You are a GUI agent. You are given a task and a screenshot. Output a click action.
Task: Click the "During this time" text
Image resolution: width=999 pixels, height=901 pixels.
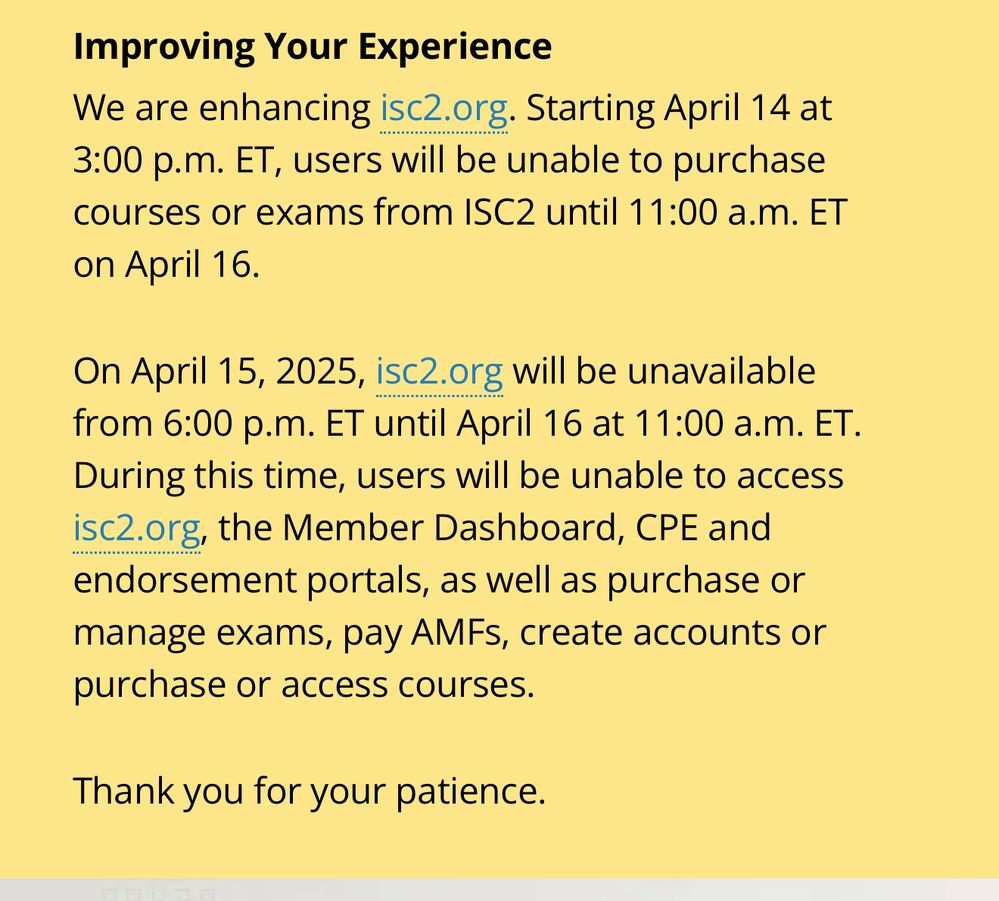[x=208, y=476]
